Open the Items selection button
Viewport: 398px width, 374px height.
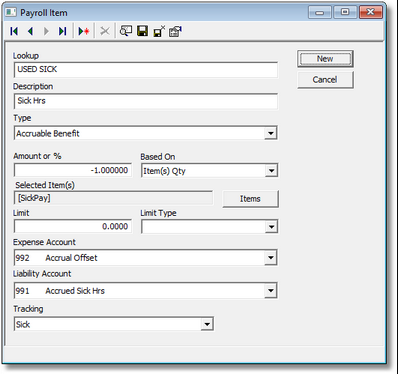coord(250,199)
